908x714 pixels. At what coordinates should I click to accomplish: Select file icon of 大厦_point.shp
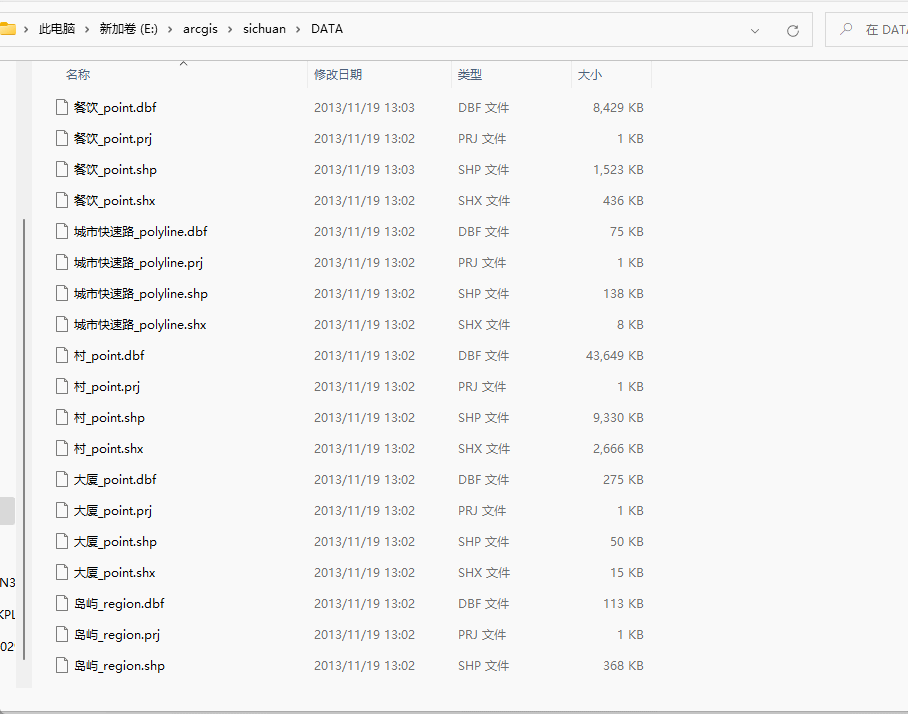(x=62, y=541)
